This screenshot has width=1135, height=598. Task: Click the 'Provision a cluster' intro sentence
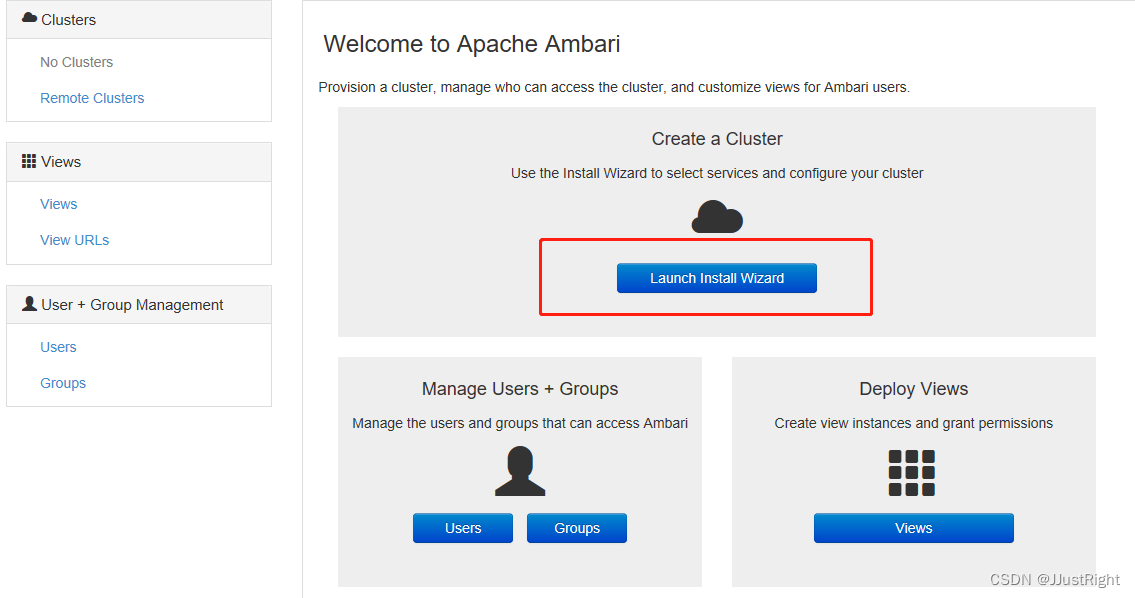[x=614, y=87]
